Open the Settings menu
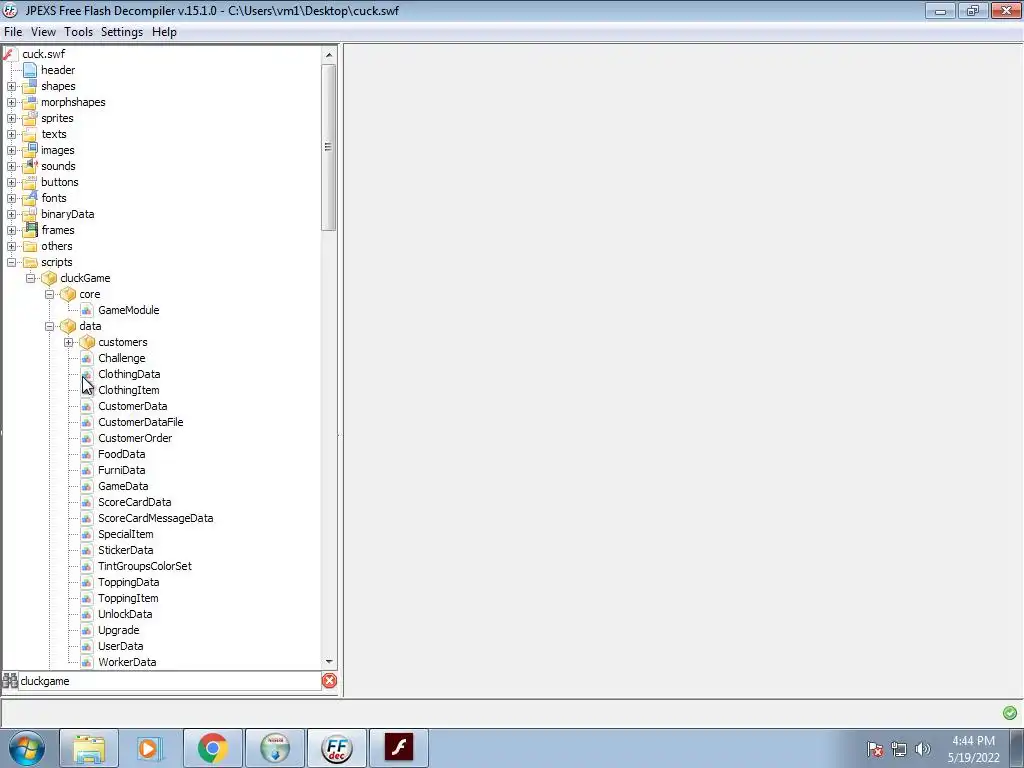This screenshot has width=1024, height=768. tap(121, 32)
